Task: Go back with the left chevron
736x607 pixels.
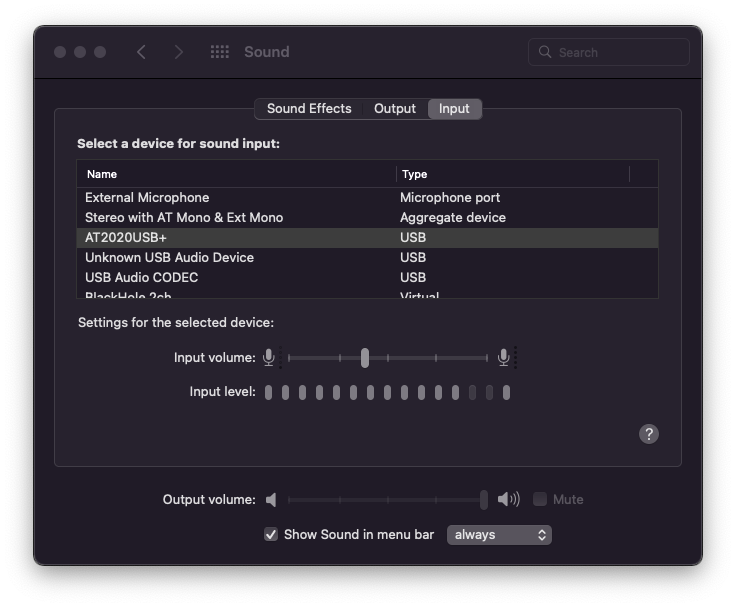Action: [x=141, y=52]
